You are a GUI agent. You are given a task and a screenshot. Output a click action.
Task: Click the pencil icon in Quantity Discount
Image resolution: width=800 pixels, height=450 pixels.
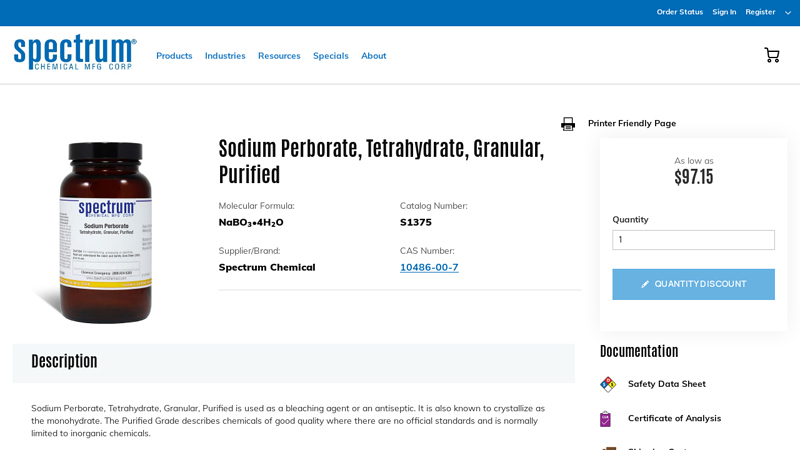tap(645, 284)
